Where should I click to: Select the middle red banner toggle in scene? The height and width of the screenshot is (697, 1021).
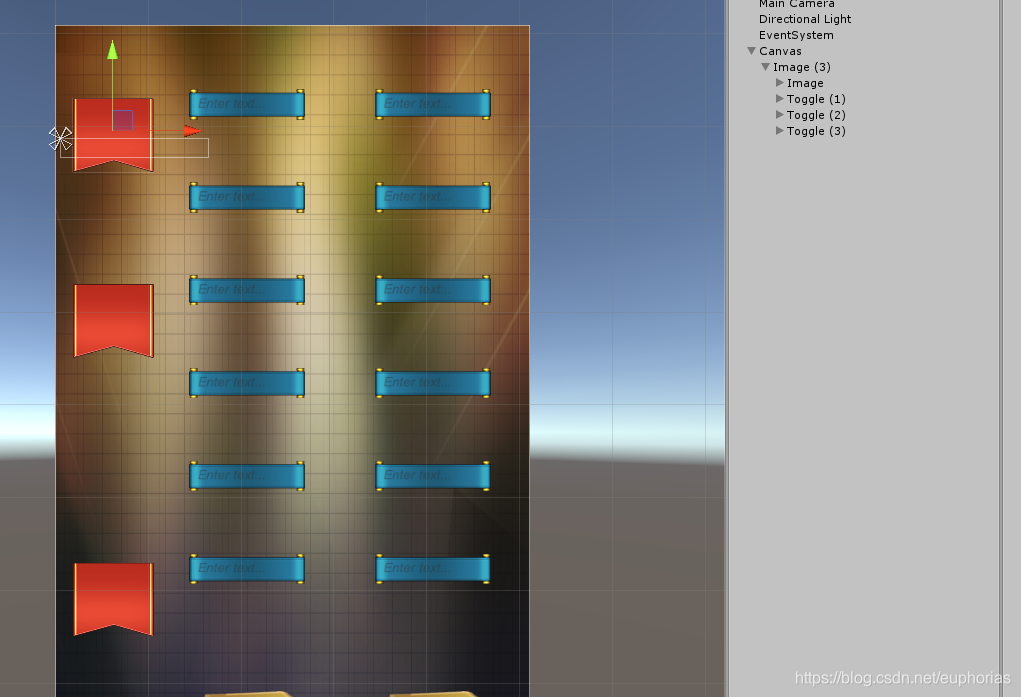(x=114, y=320)
